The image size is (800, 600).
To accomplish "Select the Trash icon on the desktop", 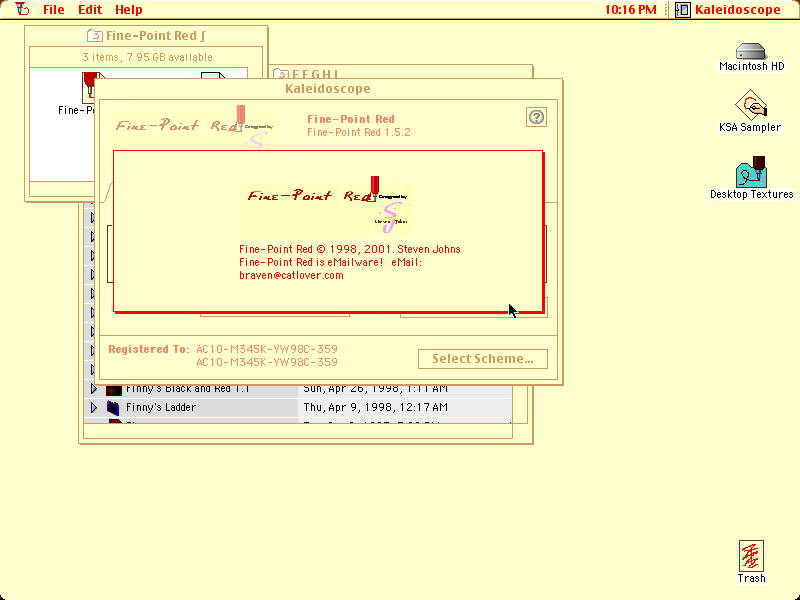I will [x=751, y=556].
